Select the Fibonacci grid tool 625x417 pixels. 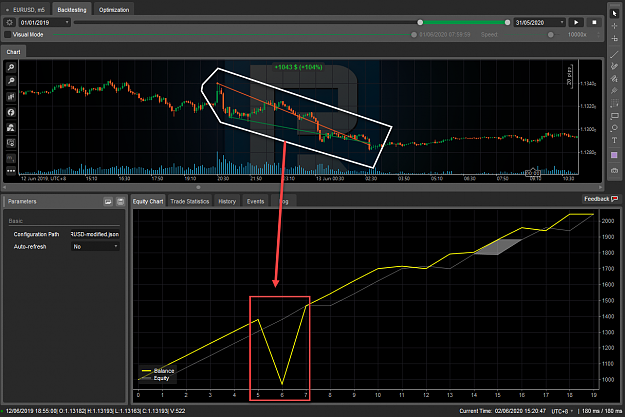pos(614,104)
